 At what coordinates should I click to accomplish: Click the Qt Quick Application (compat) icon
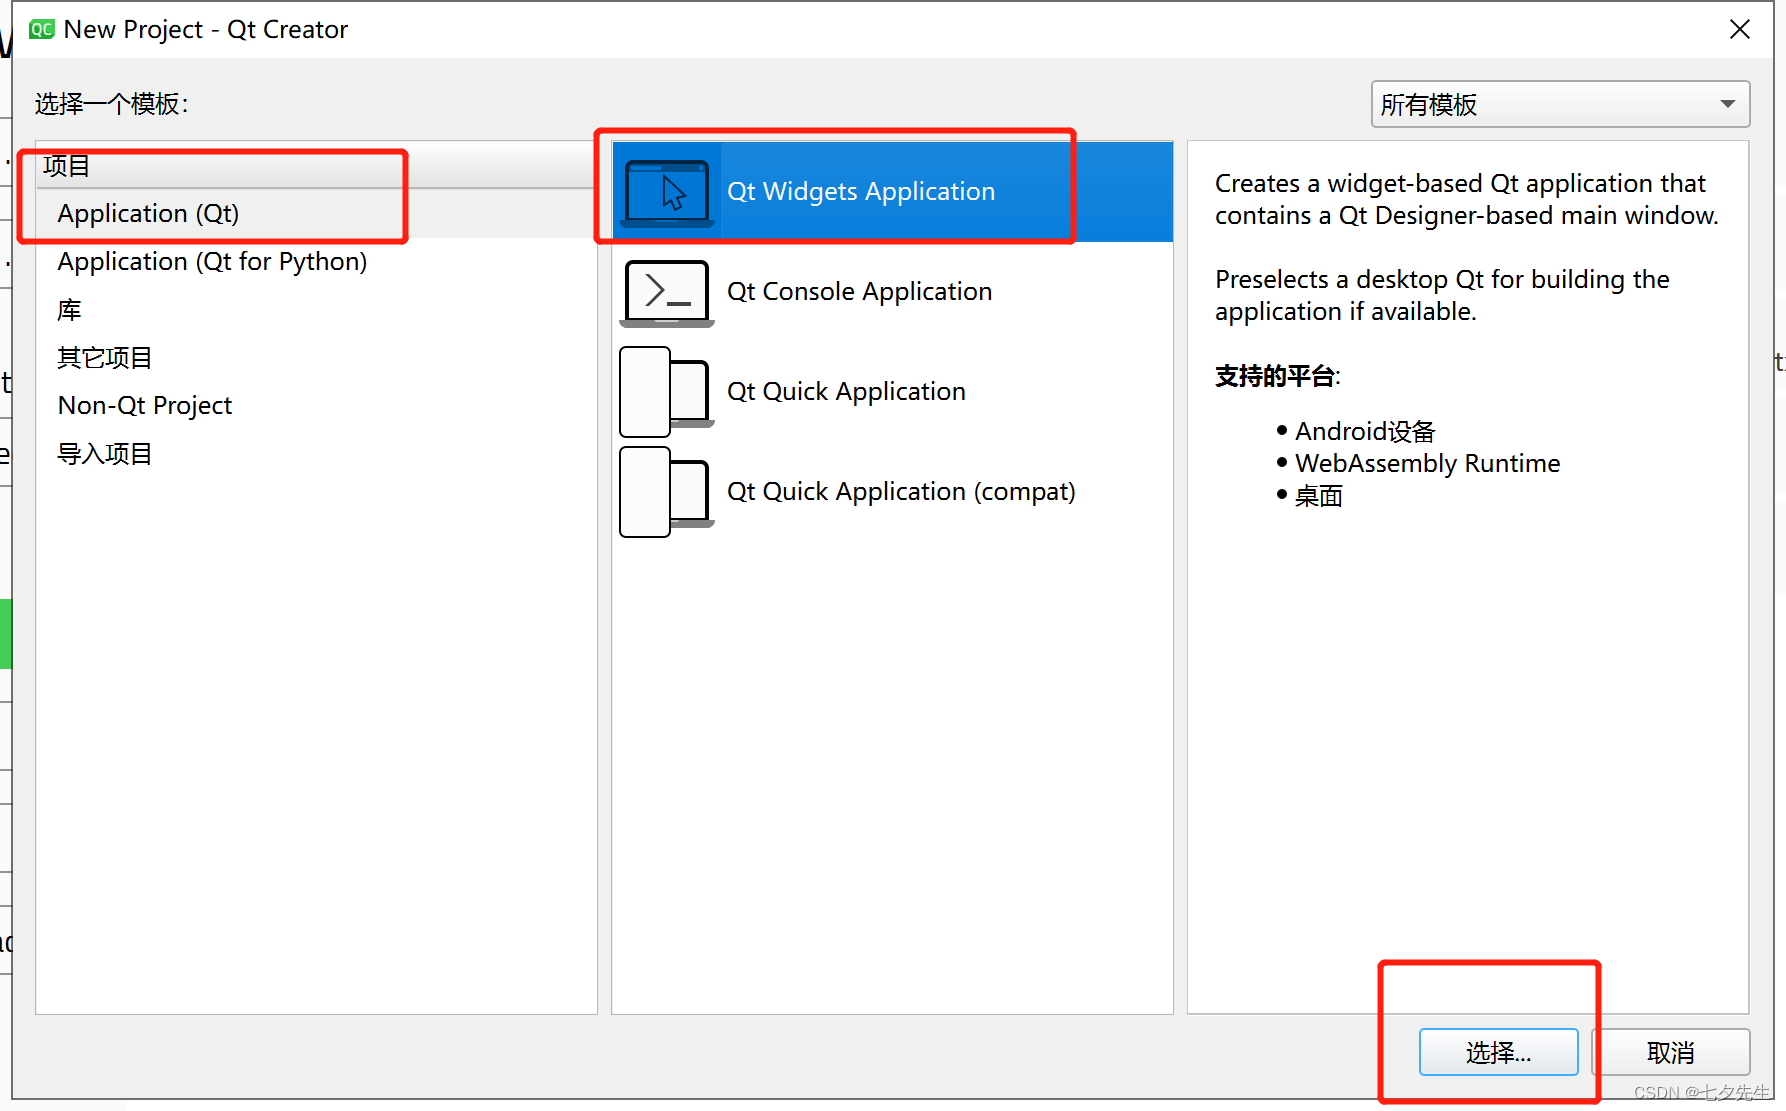tap(665, 492)
